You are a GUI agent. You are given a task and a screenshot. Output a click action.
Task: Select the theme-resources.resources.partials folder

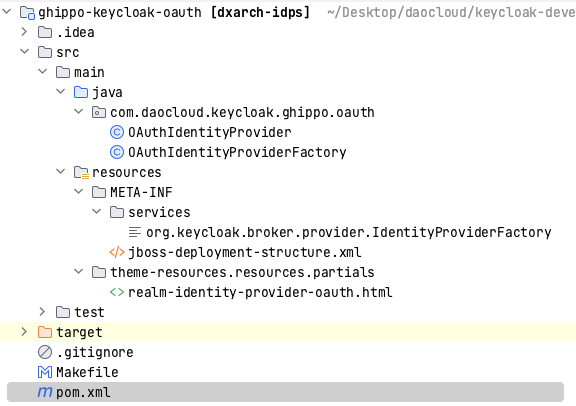(x=242, y=272)
